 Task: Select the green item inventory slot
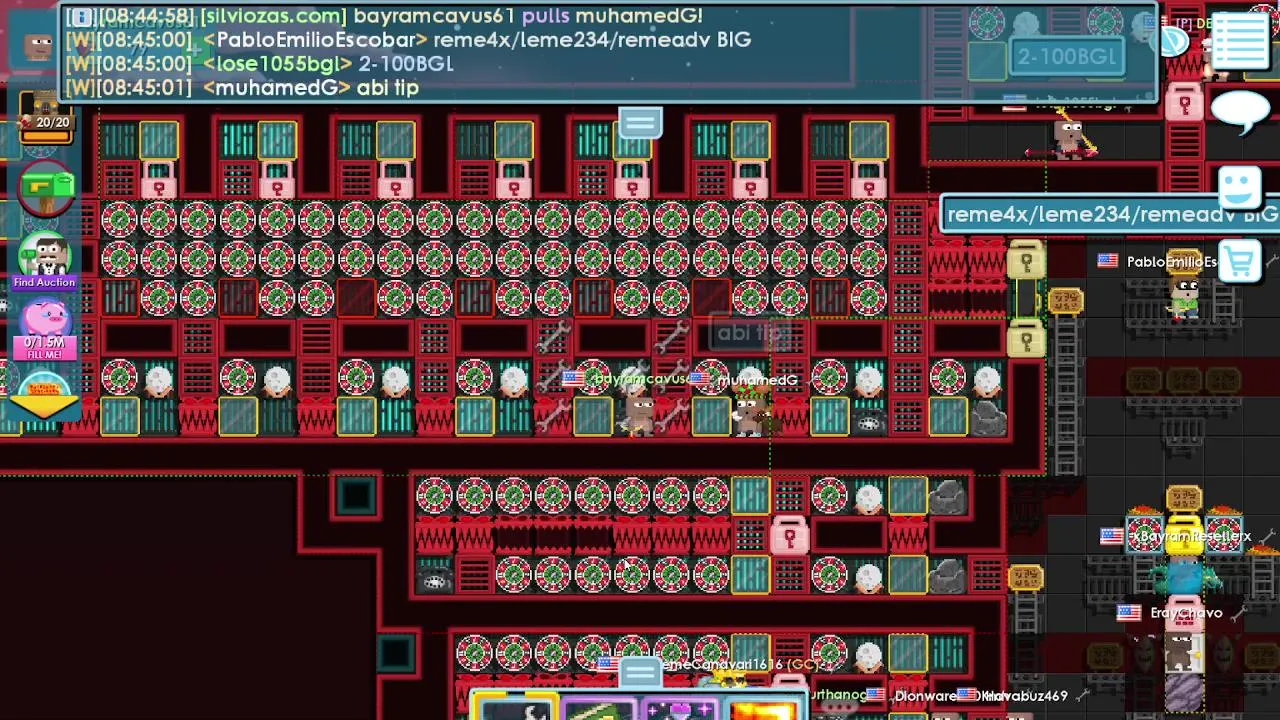[x=599, y=709]
